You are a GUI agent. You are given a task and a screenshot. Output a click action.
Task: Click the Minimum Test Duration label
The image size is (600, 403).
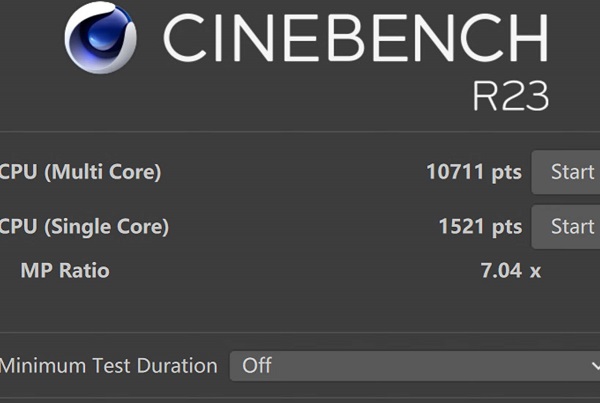[x=108, y=365]
